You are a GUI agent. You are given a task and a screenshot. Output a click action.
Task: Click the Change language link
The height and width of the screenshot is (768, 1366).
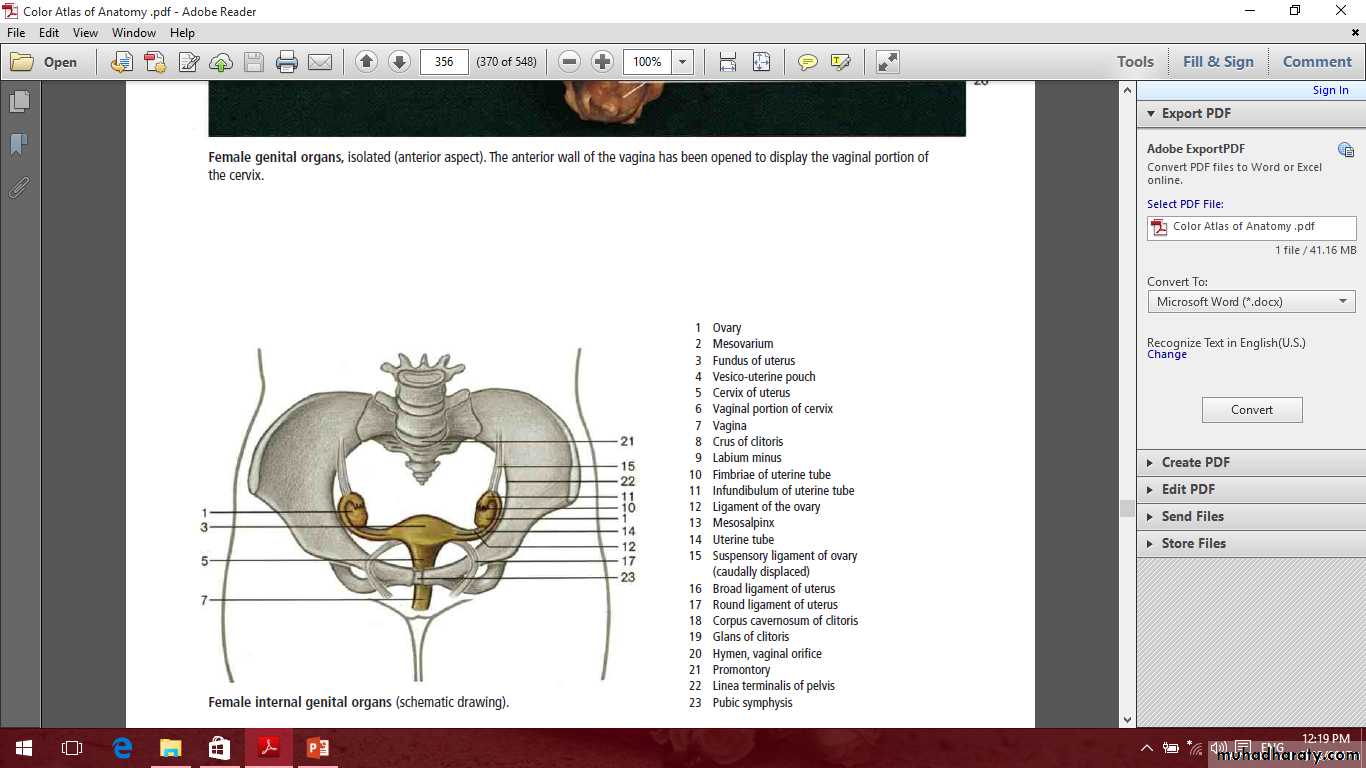[1166, 355]
